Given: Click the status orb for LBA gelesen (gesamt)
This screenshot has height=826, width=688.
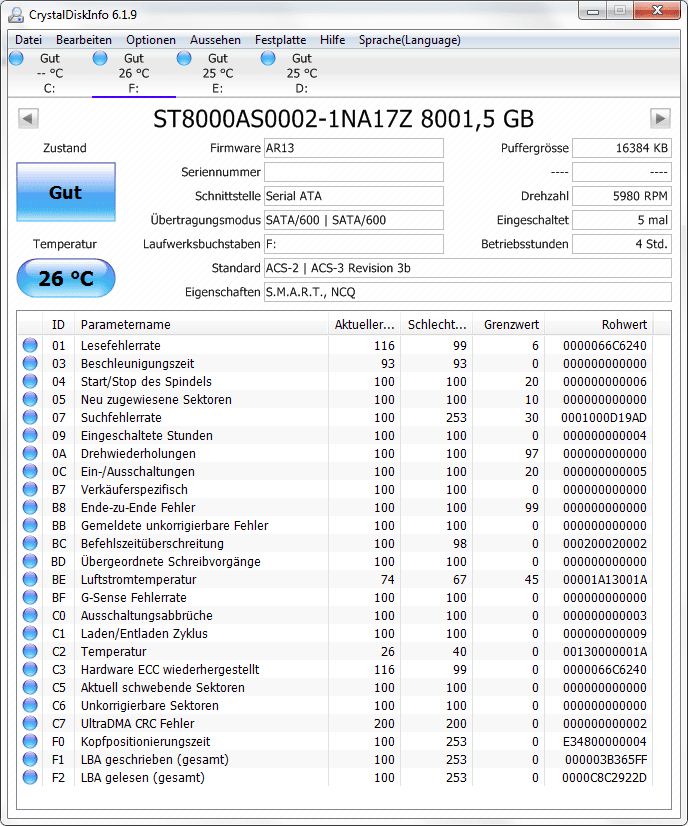Looking at the screenshot, I should click(30, 777).
